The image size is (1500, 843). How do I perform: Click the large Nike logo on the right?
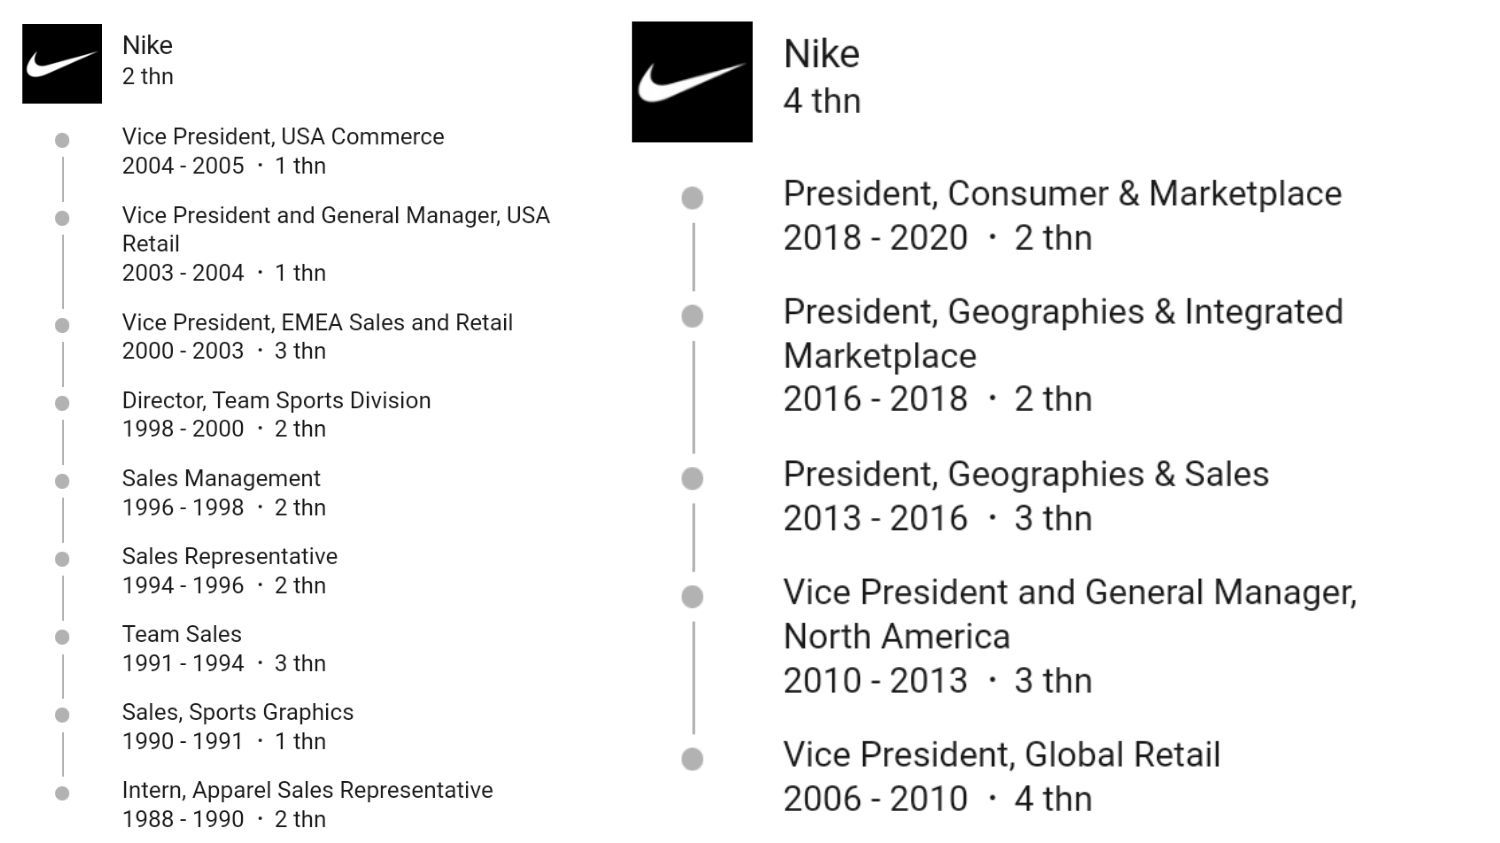[x=692, y=82]
